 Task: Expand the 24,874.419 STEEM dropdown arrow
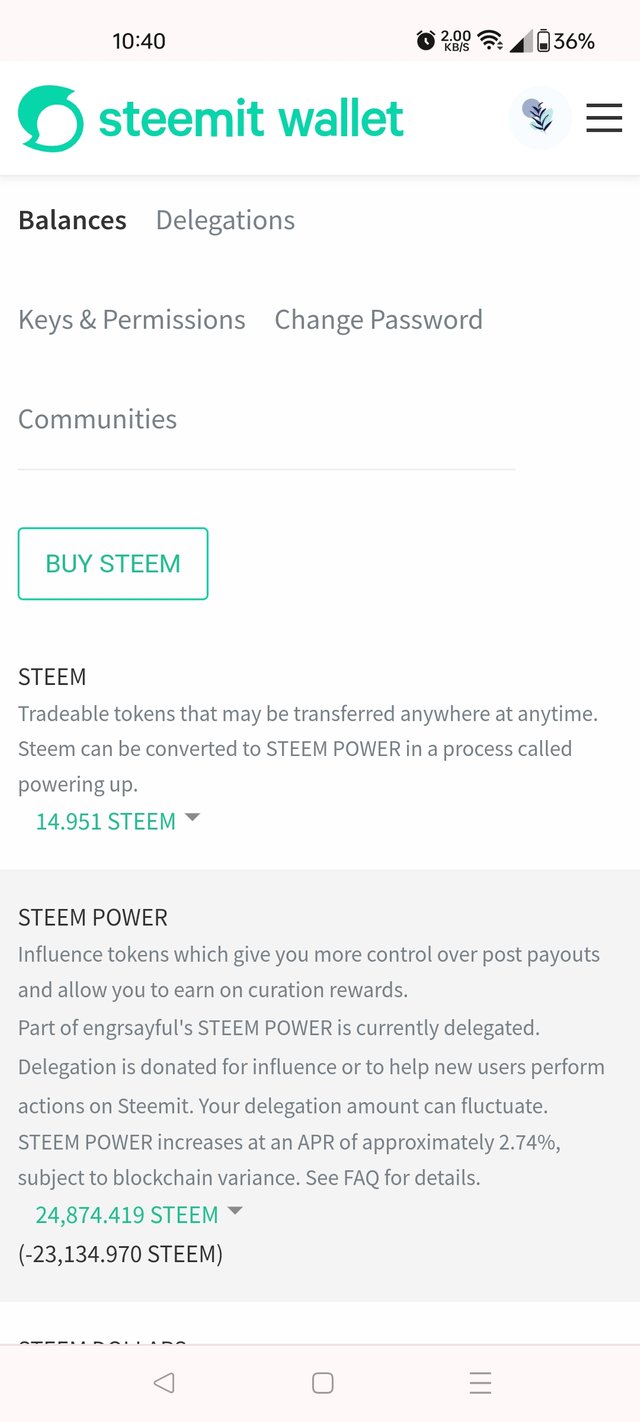coord(235,1211)
